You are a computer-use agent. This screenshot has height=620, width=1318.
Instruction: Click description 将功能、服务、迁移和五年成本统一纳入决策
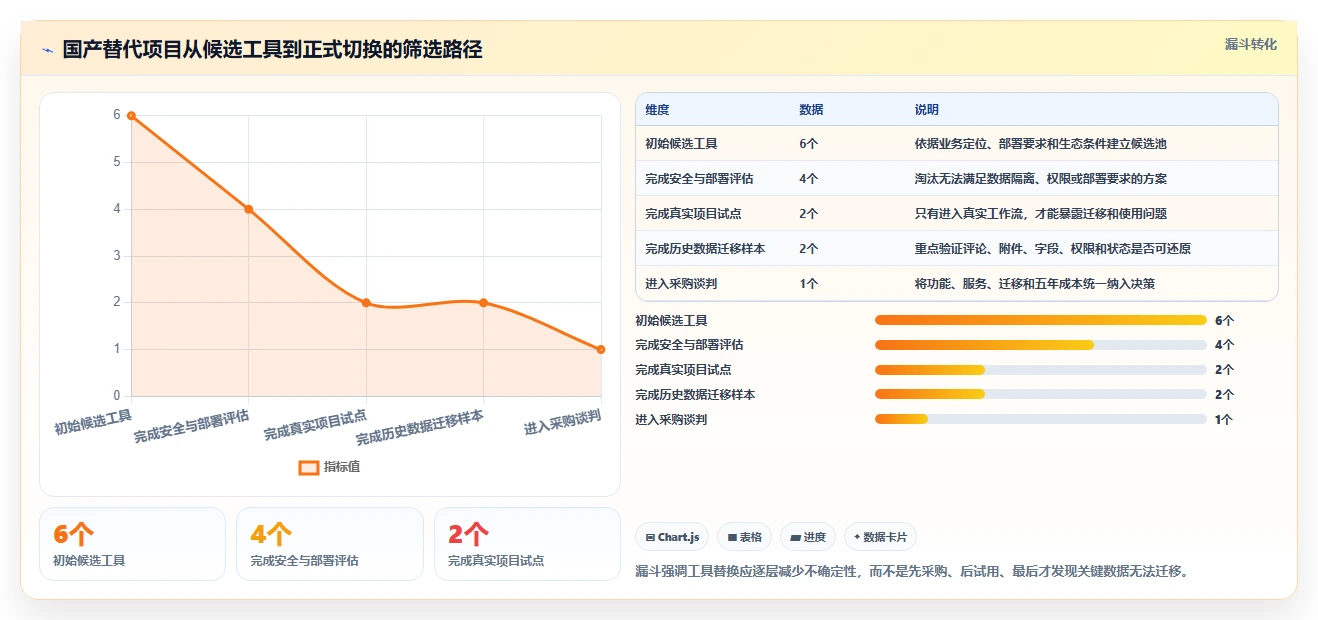(x=1034, y=284)
